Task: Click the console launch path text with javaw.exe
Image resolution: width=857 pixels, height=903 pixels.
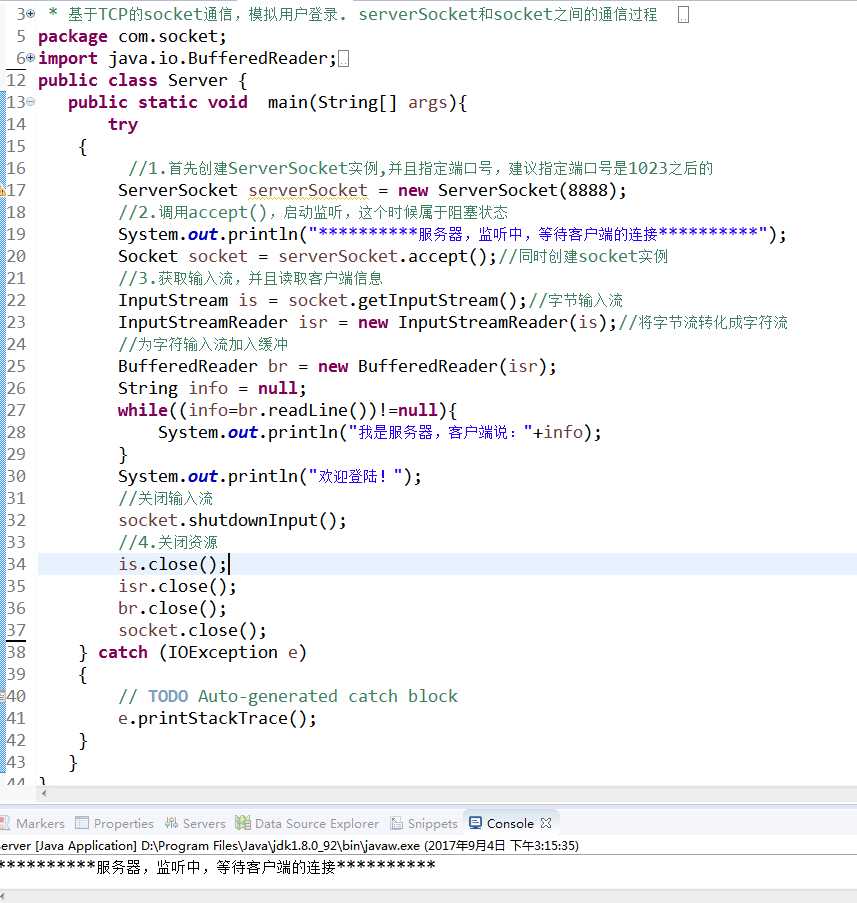Action: point(290,845)
